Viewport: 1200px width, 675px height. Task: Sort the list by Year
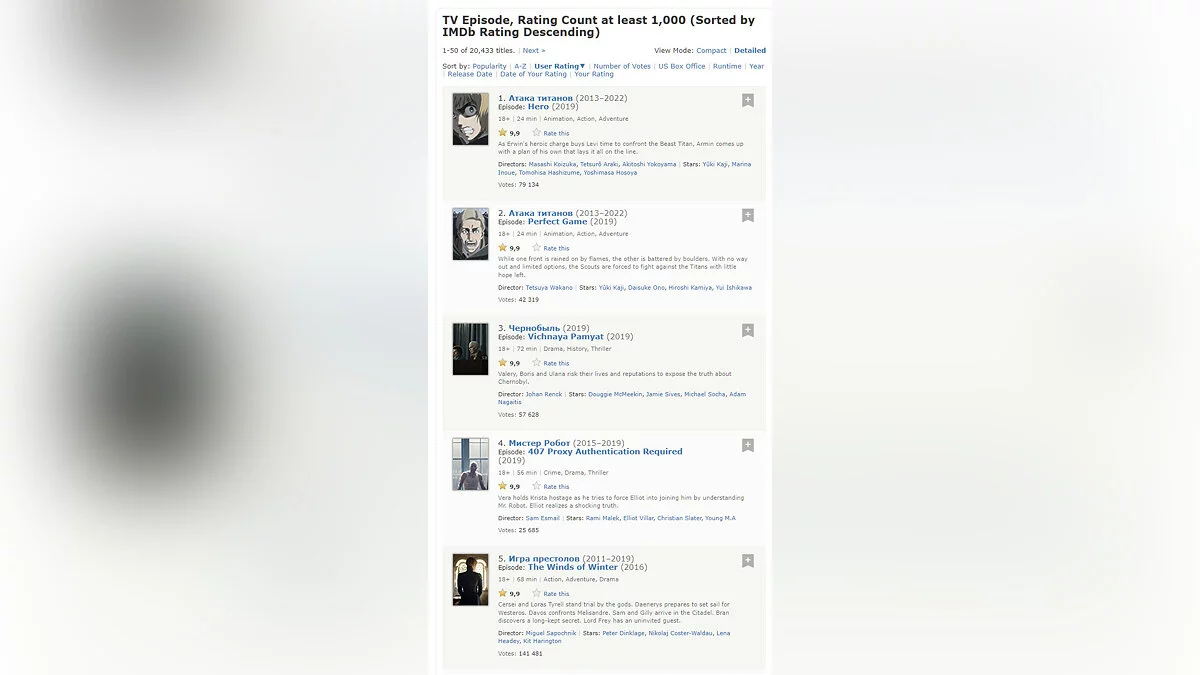tap(757, 66)
